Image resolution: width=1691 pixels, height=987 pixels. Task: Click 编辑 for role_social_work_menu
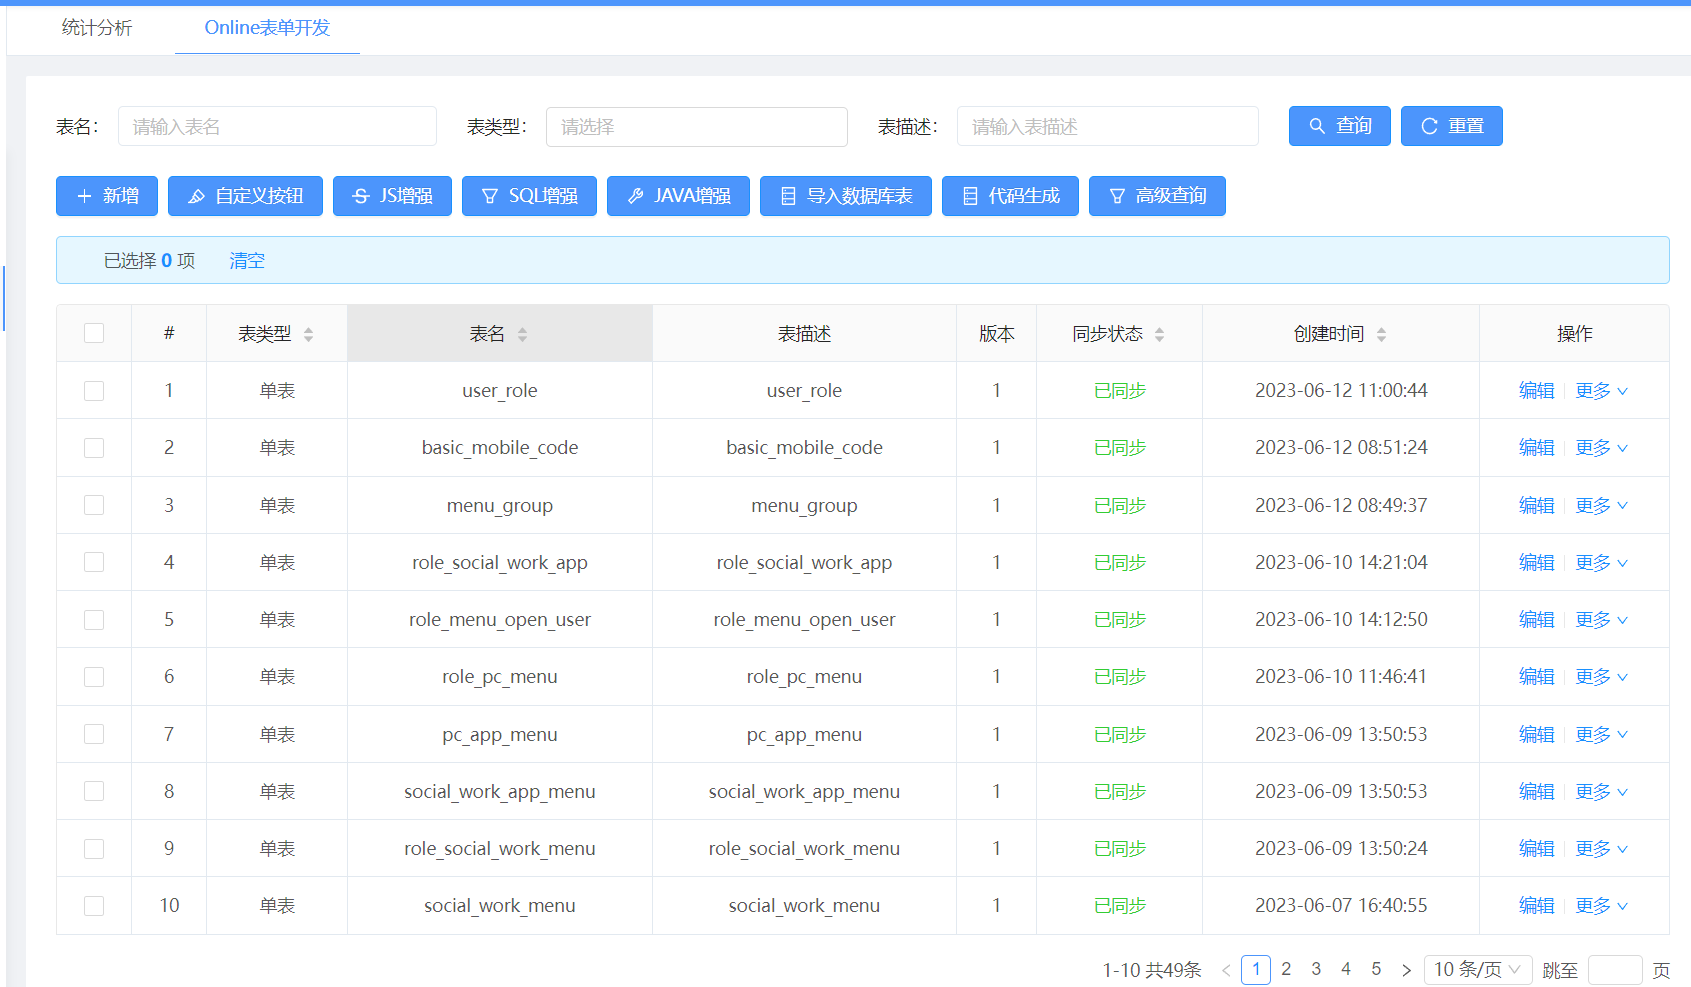pyautogui.click(x=1536, y=849)
